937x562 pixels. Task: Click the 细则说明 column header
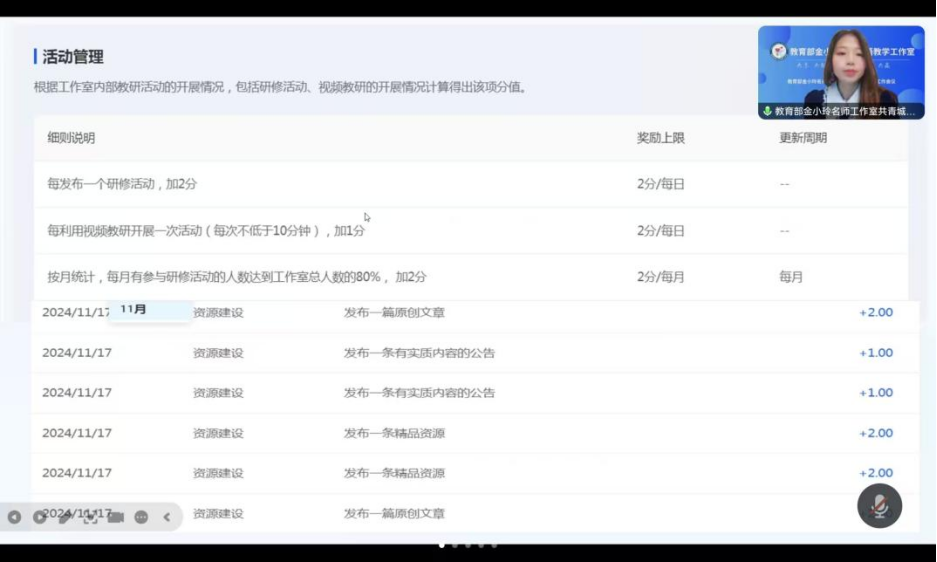point(71,138)
